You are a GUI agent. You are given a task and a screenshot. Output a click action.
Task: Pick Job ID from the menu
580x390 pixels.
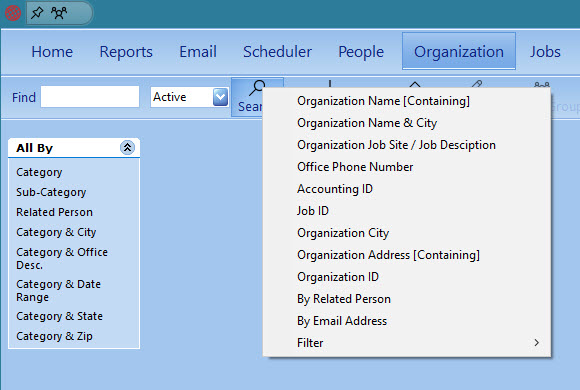tap(407, 211)
